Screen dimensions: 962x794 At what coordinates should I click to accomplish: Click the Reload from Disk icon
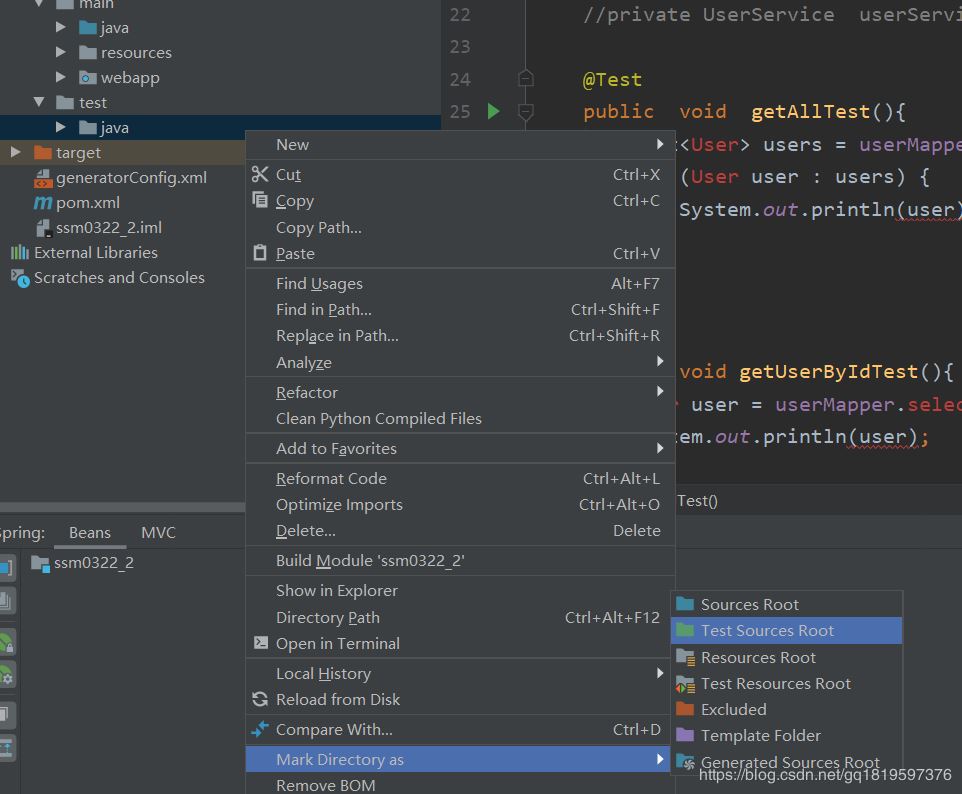pyautogui.click(x=260, y=699)
